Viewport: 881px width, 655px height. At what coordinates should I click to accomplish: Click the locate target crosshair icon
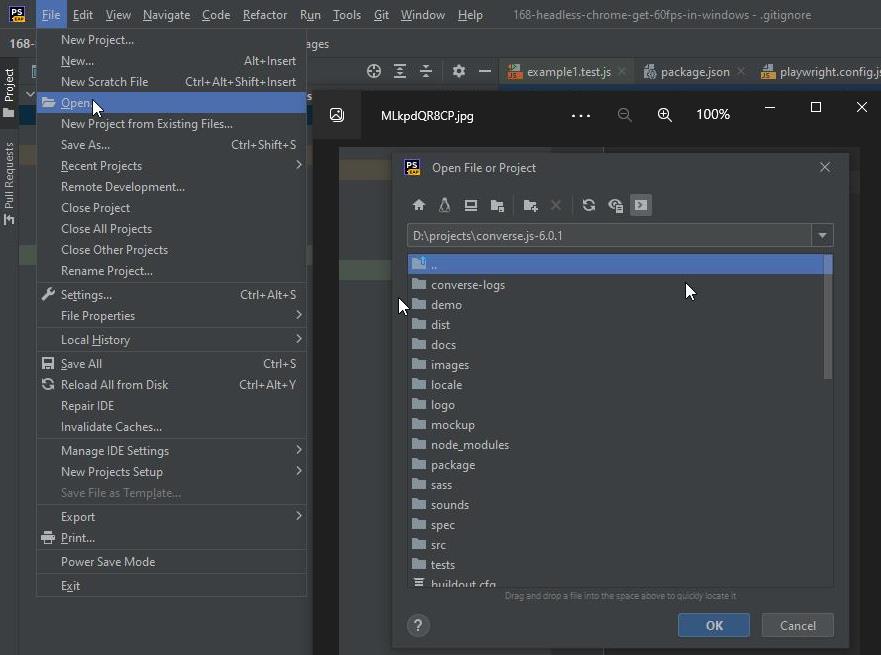[x=374, y=71]
